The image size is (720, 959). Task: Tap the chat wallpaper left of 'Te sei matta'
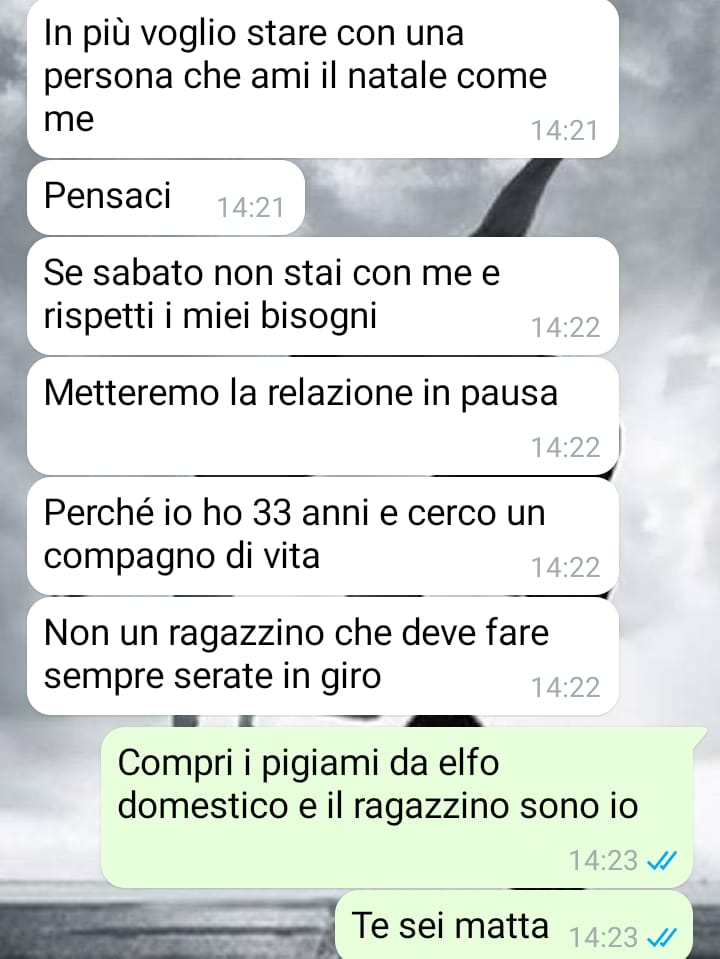tap(165, 925)
